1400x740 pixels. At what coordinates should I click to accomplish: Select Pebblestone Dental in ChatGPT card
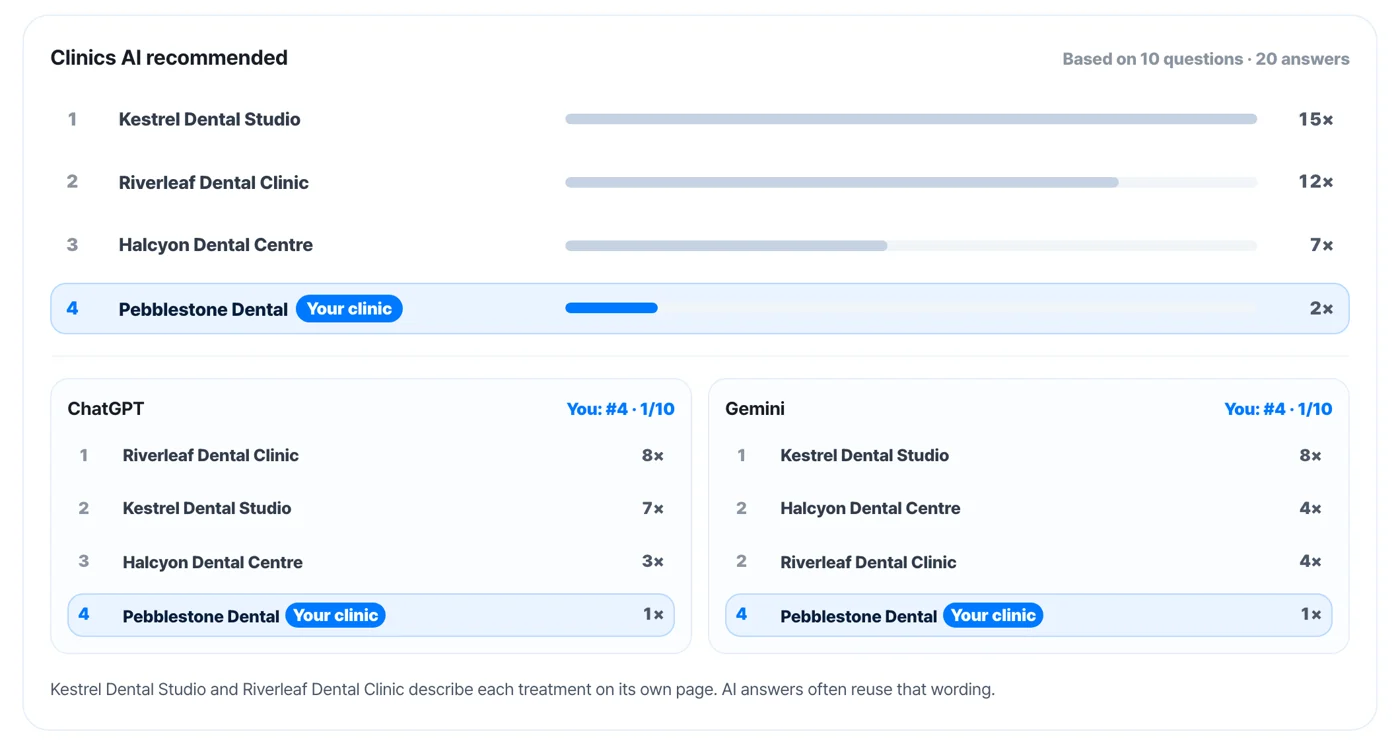coord(371,615)
